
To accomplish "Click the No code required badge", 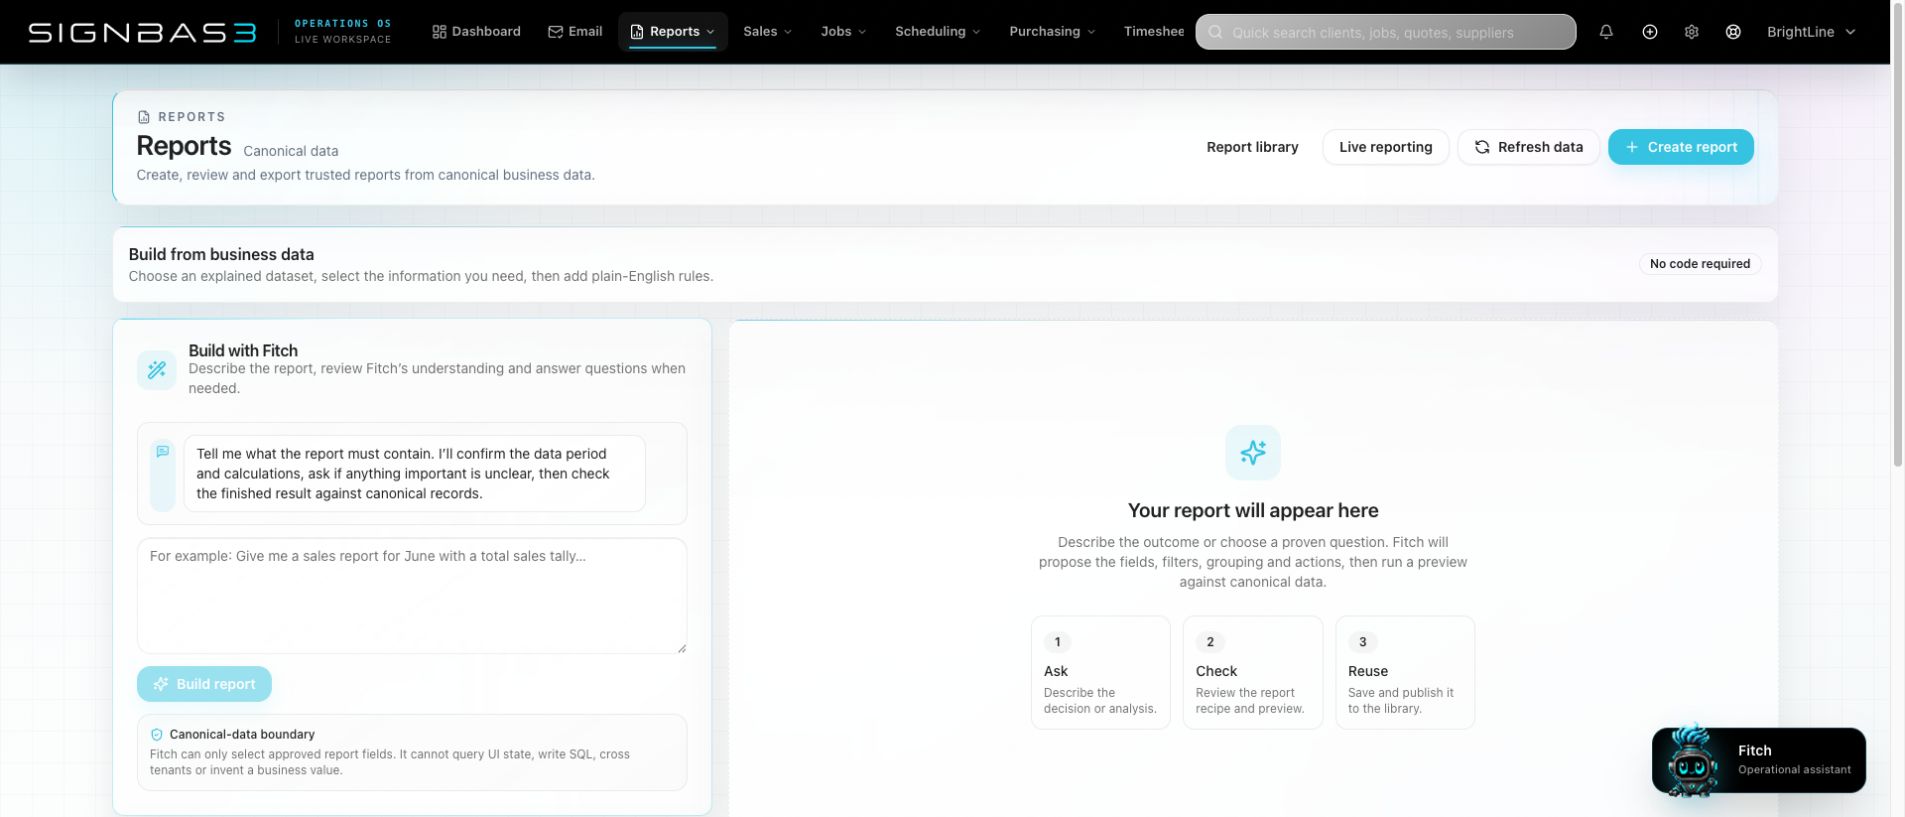I will pyautogui.click(x=1700, y=264).
